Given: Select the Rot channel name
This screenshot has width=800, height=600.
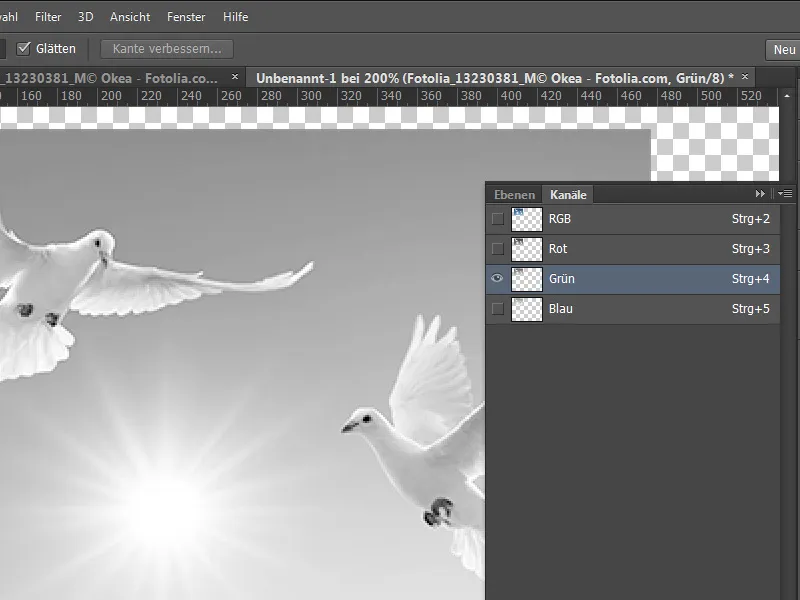Looking at the screenshot, I should 558,249.
